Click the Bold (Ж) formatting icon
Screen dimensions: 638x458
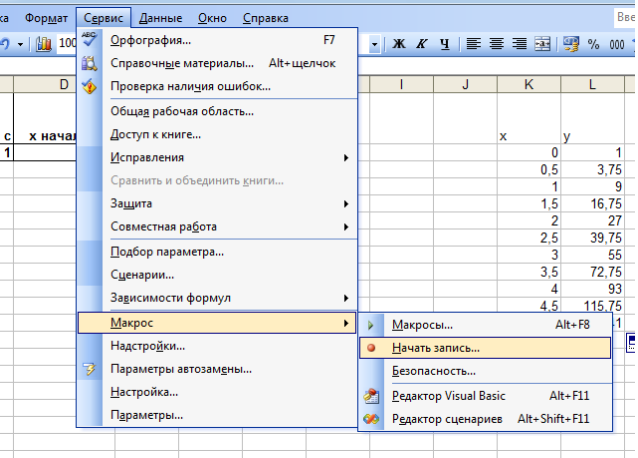coord(398,44)
